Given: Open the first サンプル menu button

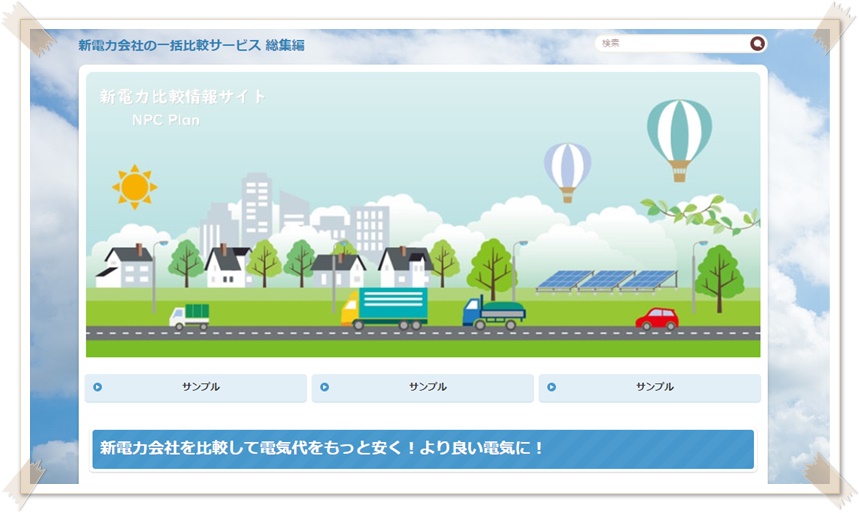Looking at the screenshot, I should [196, 387].
